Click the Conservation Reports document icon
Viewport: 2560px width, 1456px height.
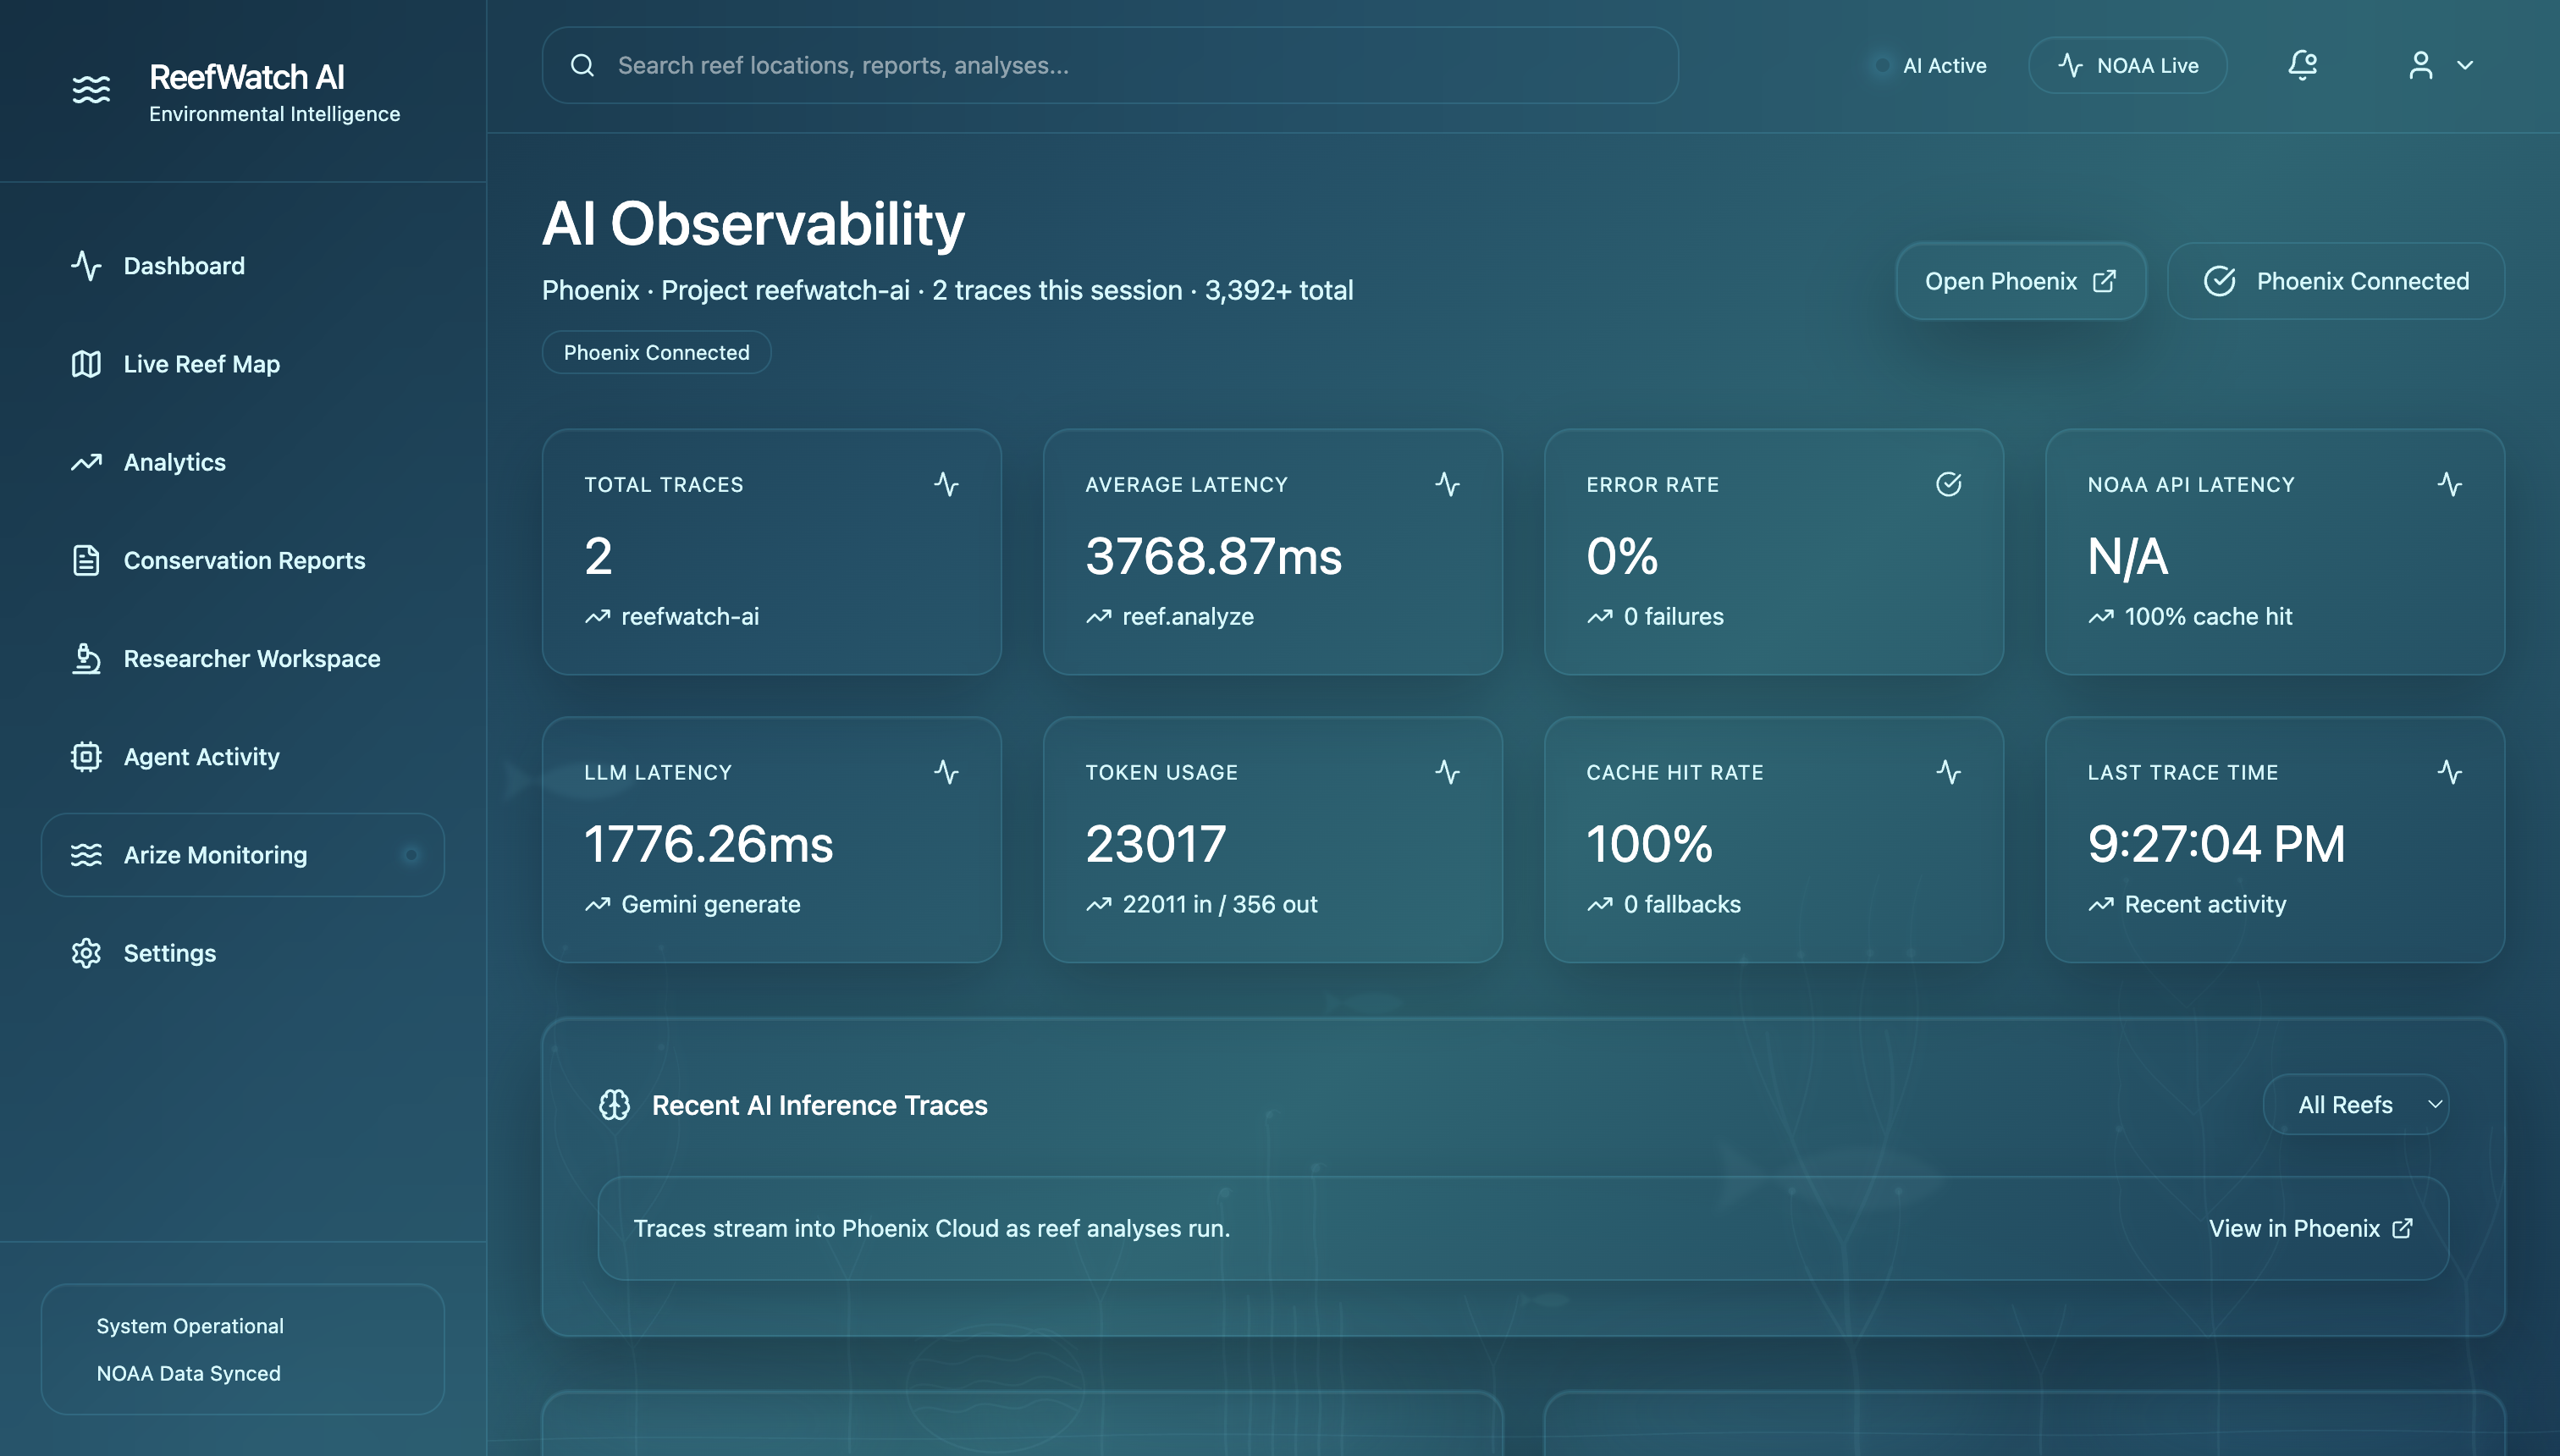[86, 560]
